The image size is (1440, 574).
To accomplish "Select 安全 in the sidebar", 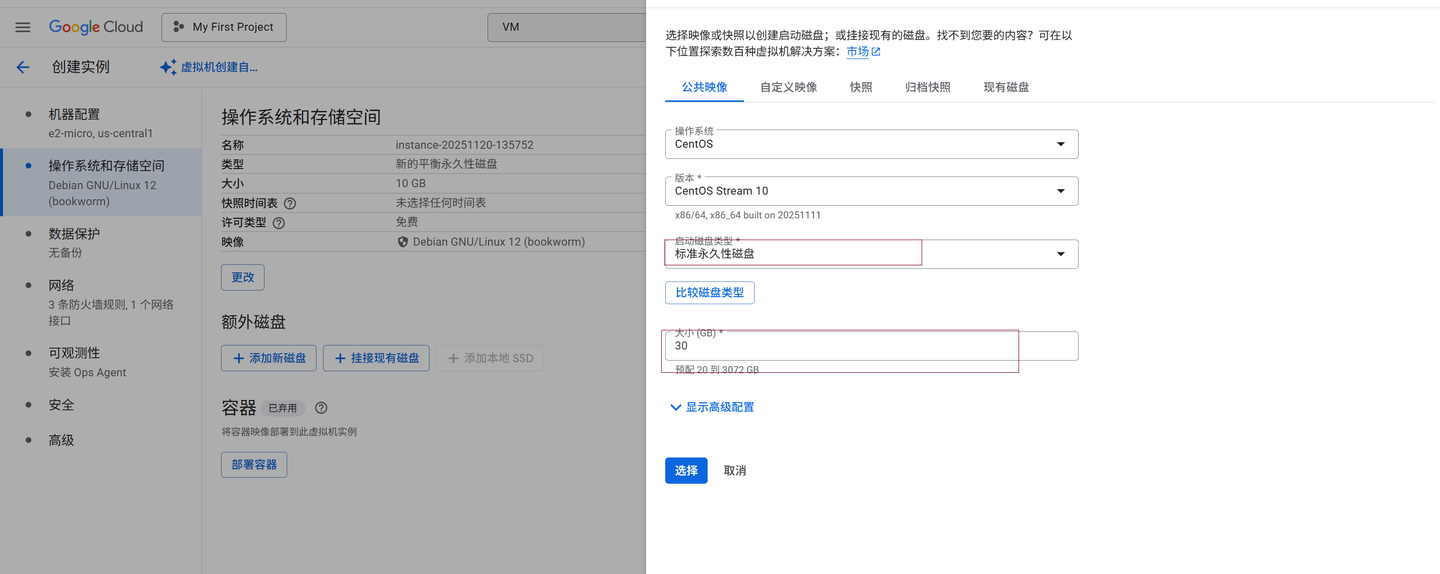I will [x=100, y=405].
